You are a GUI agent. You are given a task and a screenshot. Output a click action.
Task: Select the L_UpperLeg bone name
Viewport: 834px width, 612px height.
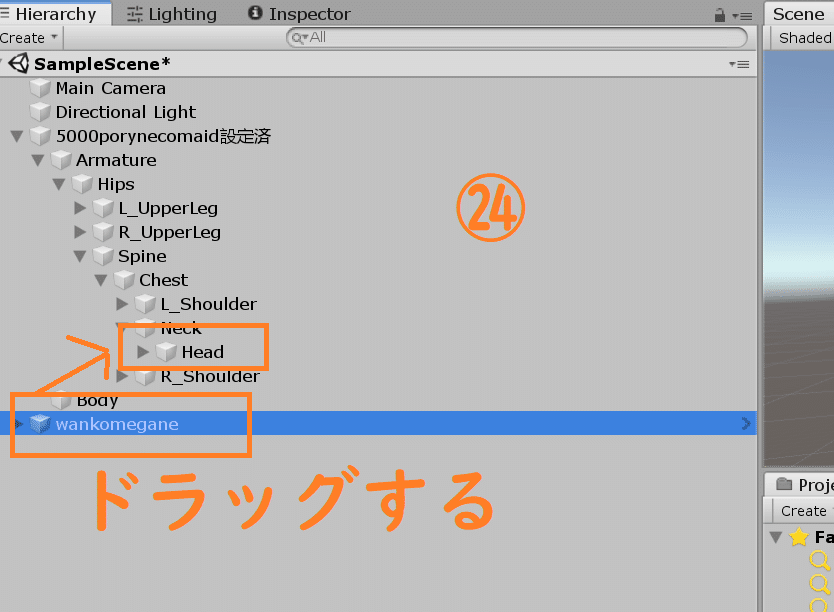click(x=168, y=208)
